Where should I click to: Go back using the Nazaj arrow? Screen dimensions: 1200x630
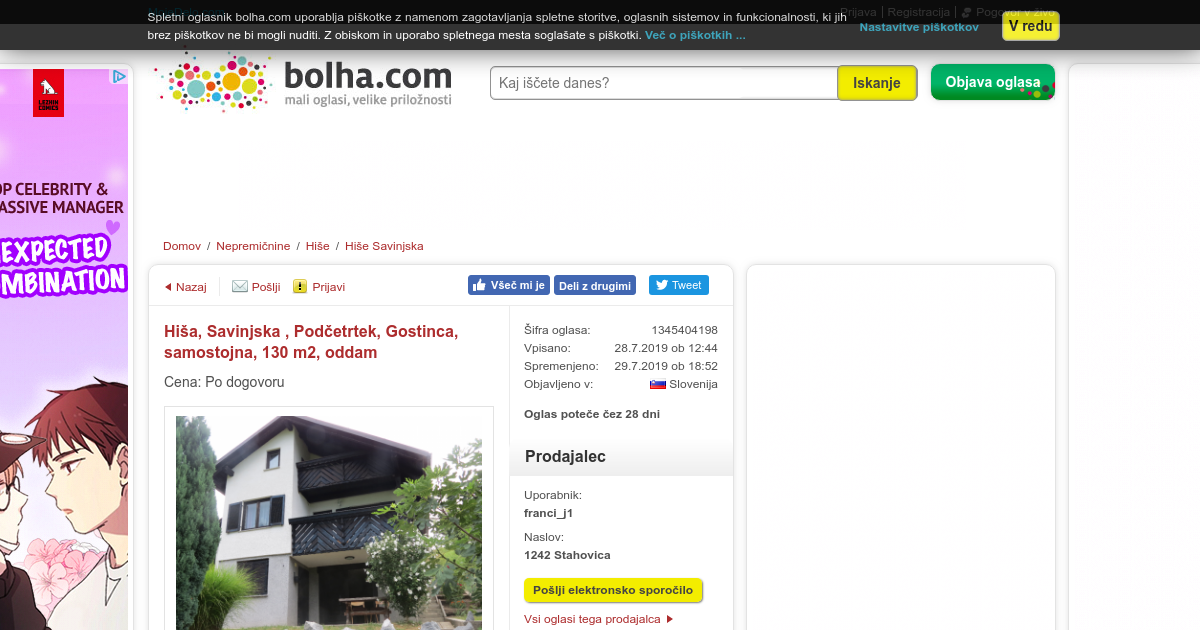point(185,287)
